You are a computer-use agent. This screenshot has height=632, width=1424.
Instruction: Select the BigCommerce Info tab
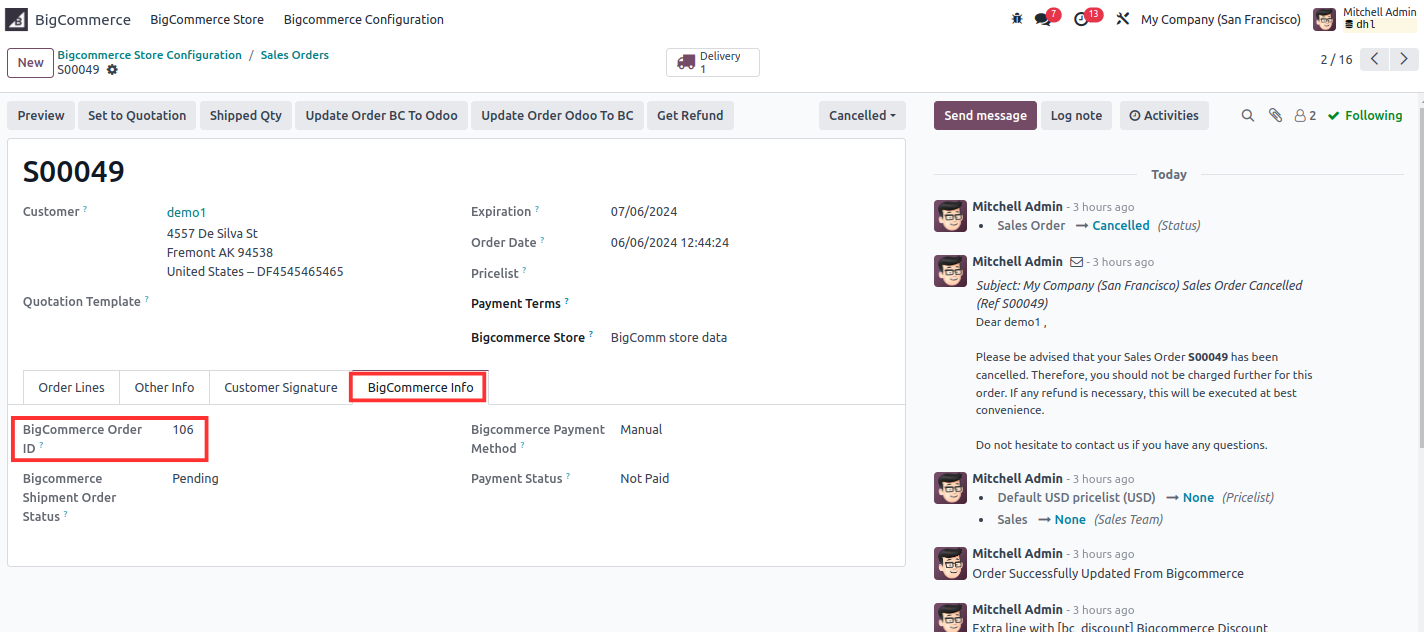421,387
